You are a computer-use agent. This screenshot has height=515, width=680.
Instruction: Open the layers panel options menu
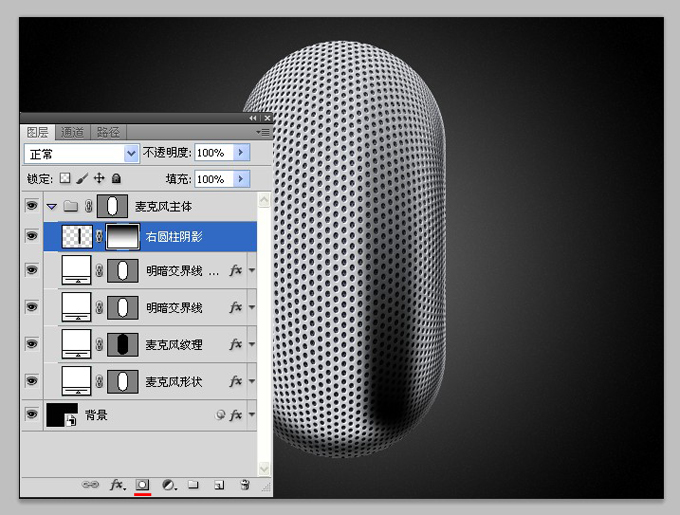click(263, 132)
